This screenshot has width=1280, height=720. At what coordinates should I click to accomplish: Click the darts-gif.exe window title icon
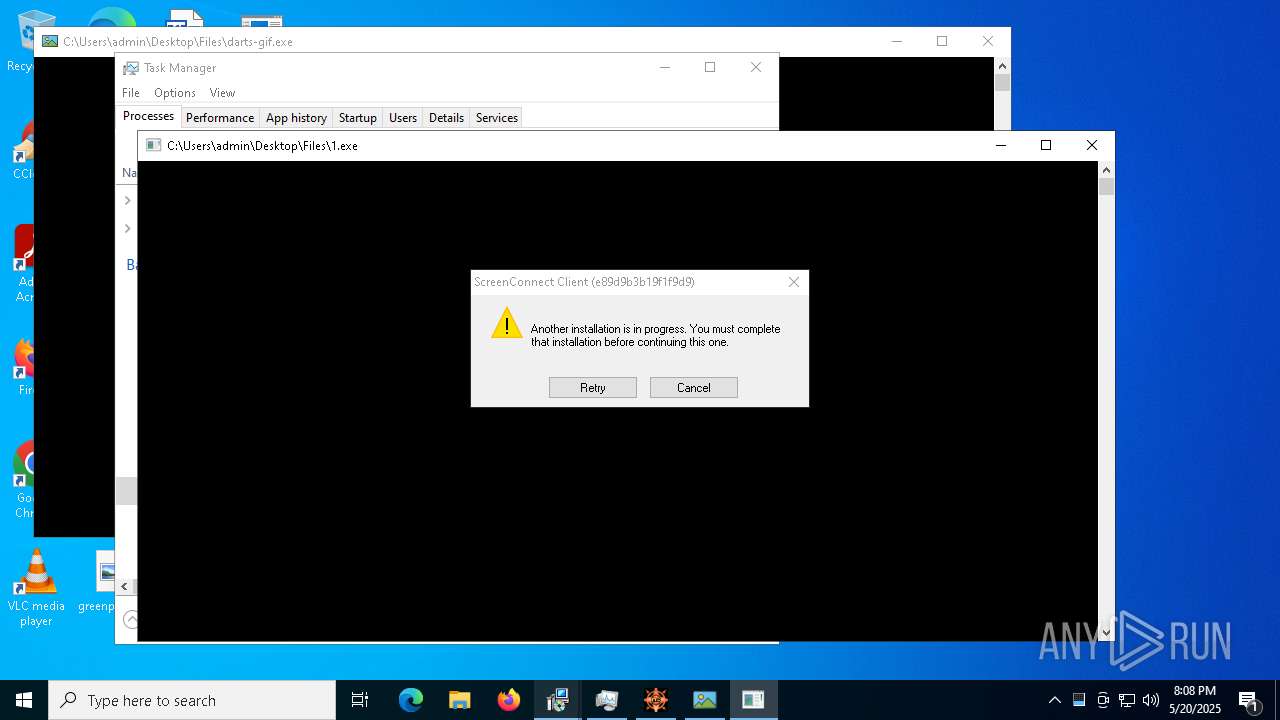click(x=50, y=42)
